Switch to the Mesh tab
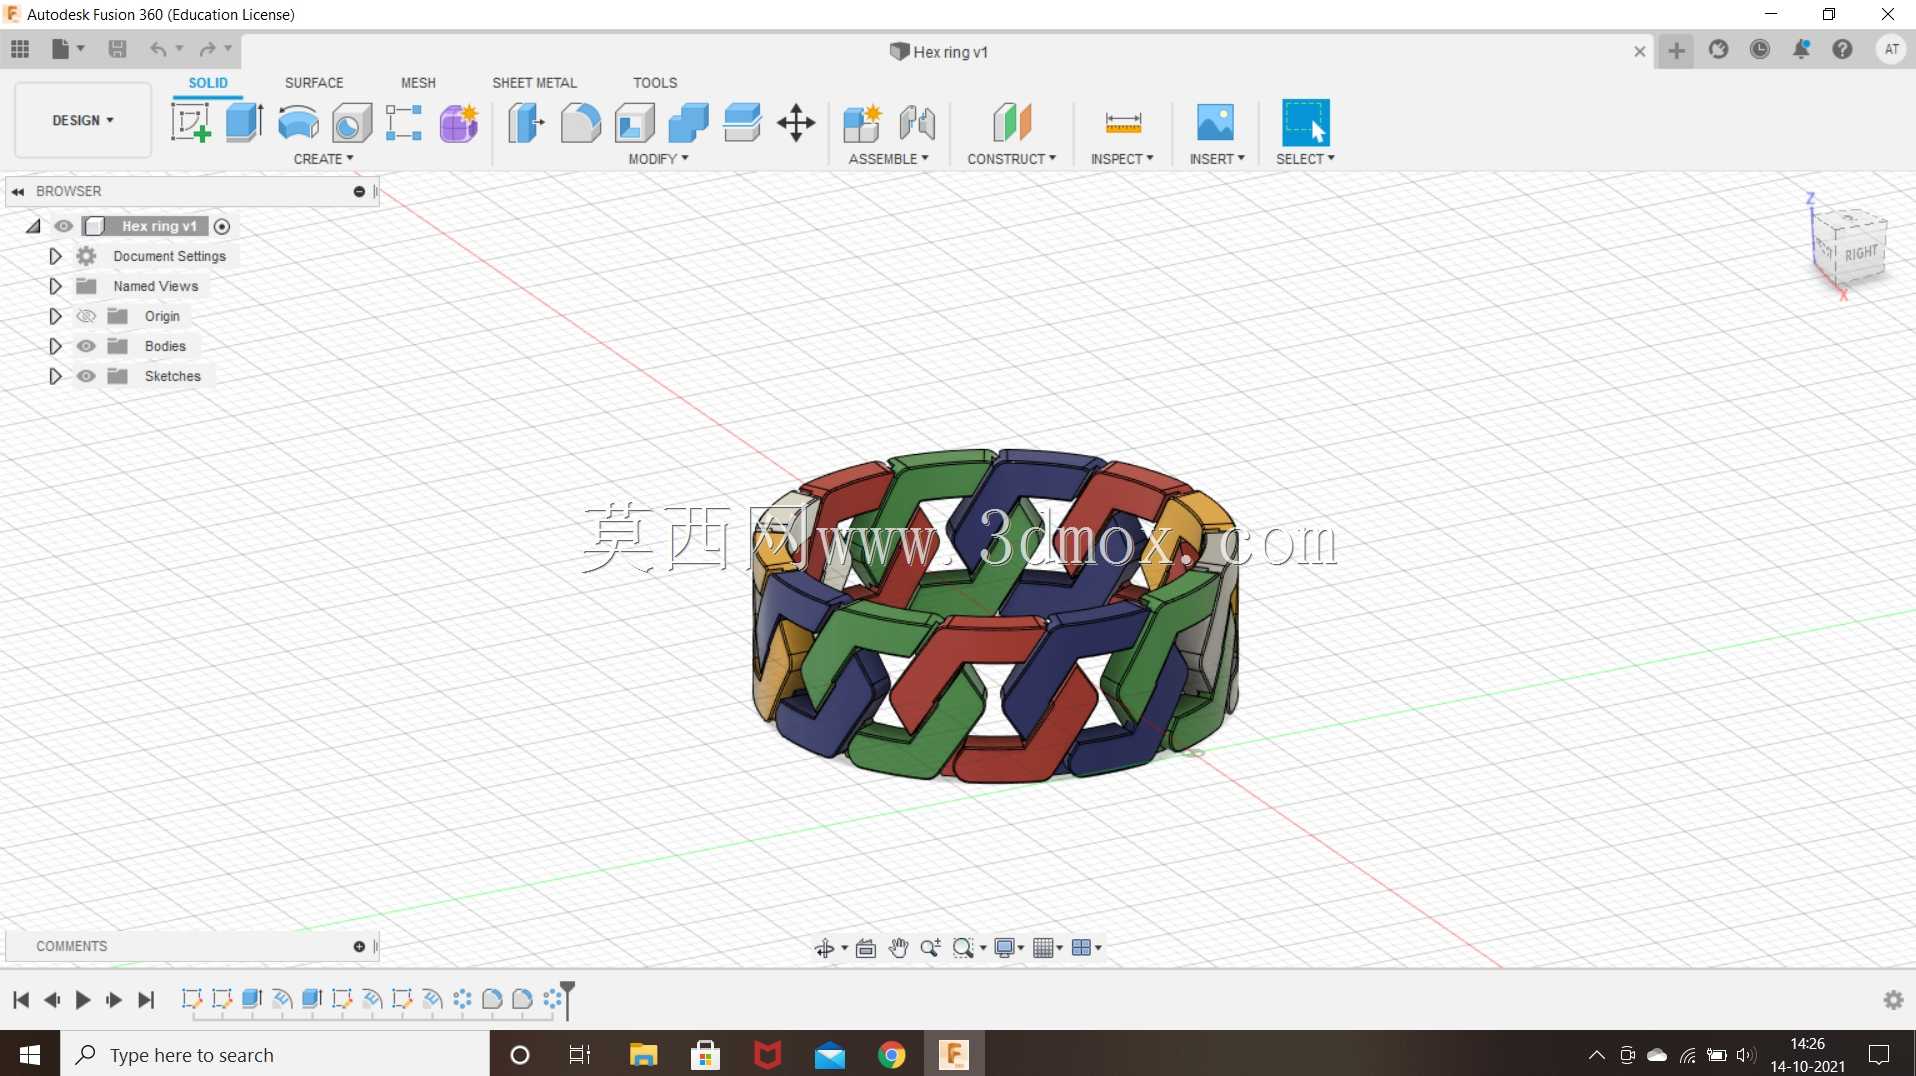Viewport: 1916px width, 1076px height. (418, 83)
